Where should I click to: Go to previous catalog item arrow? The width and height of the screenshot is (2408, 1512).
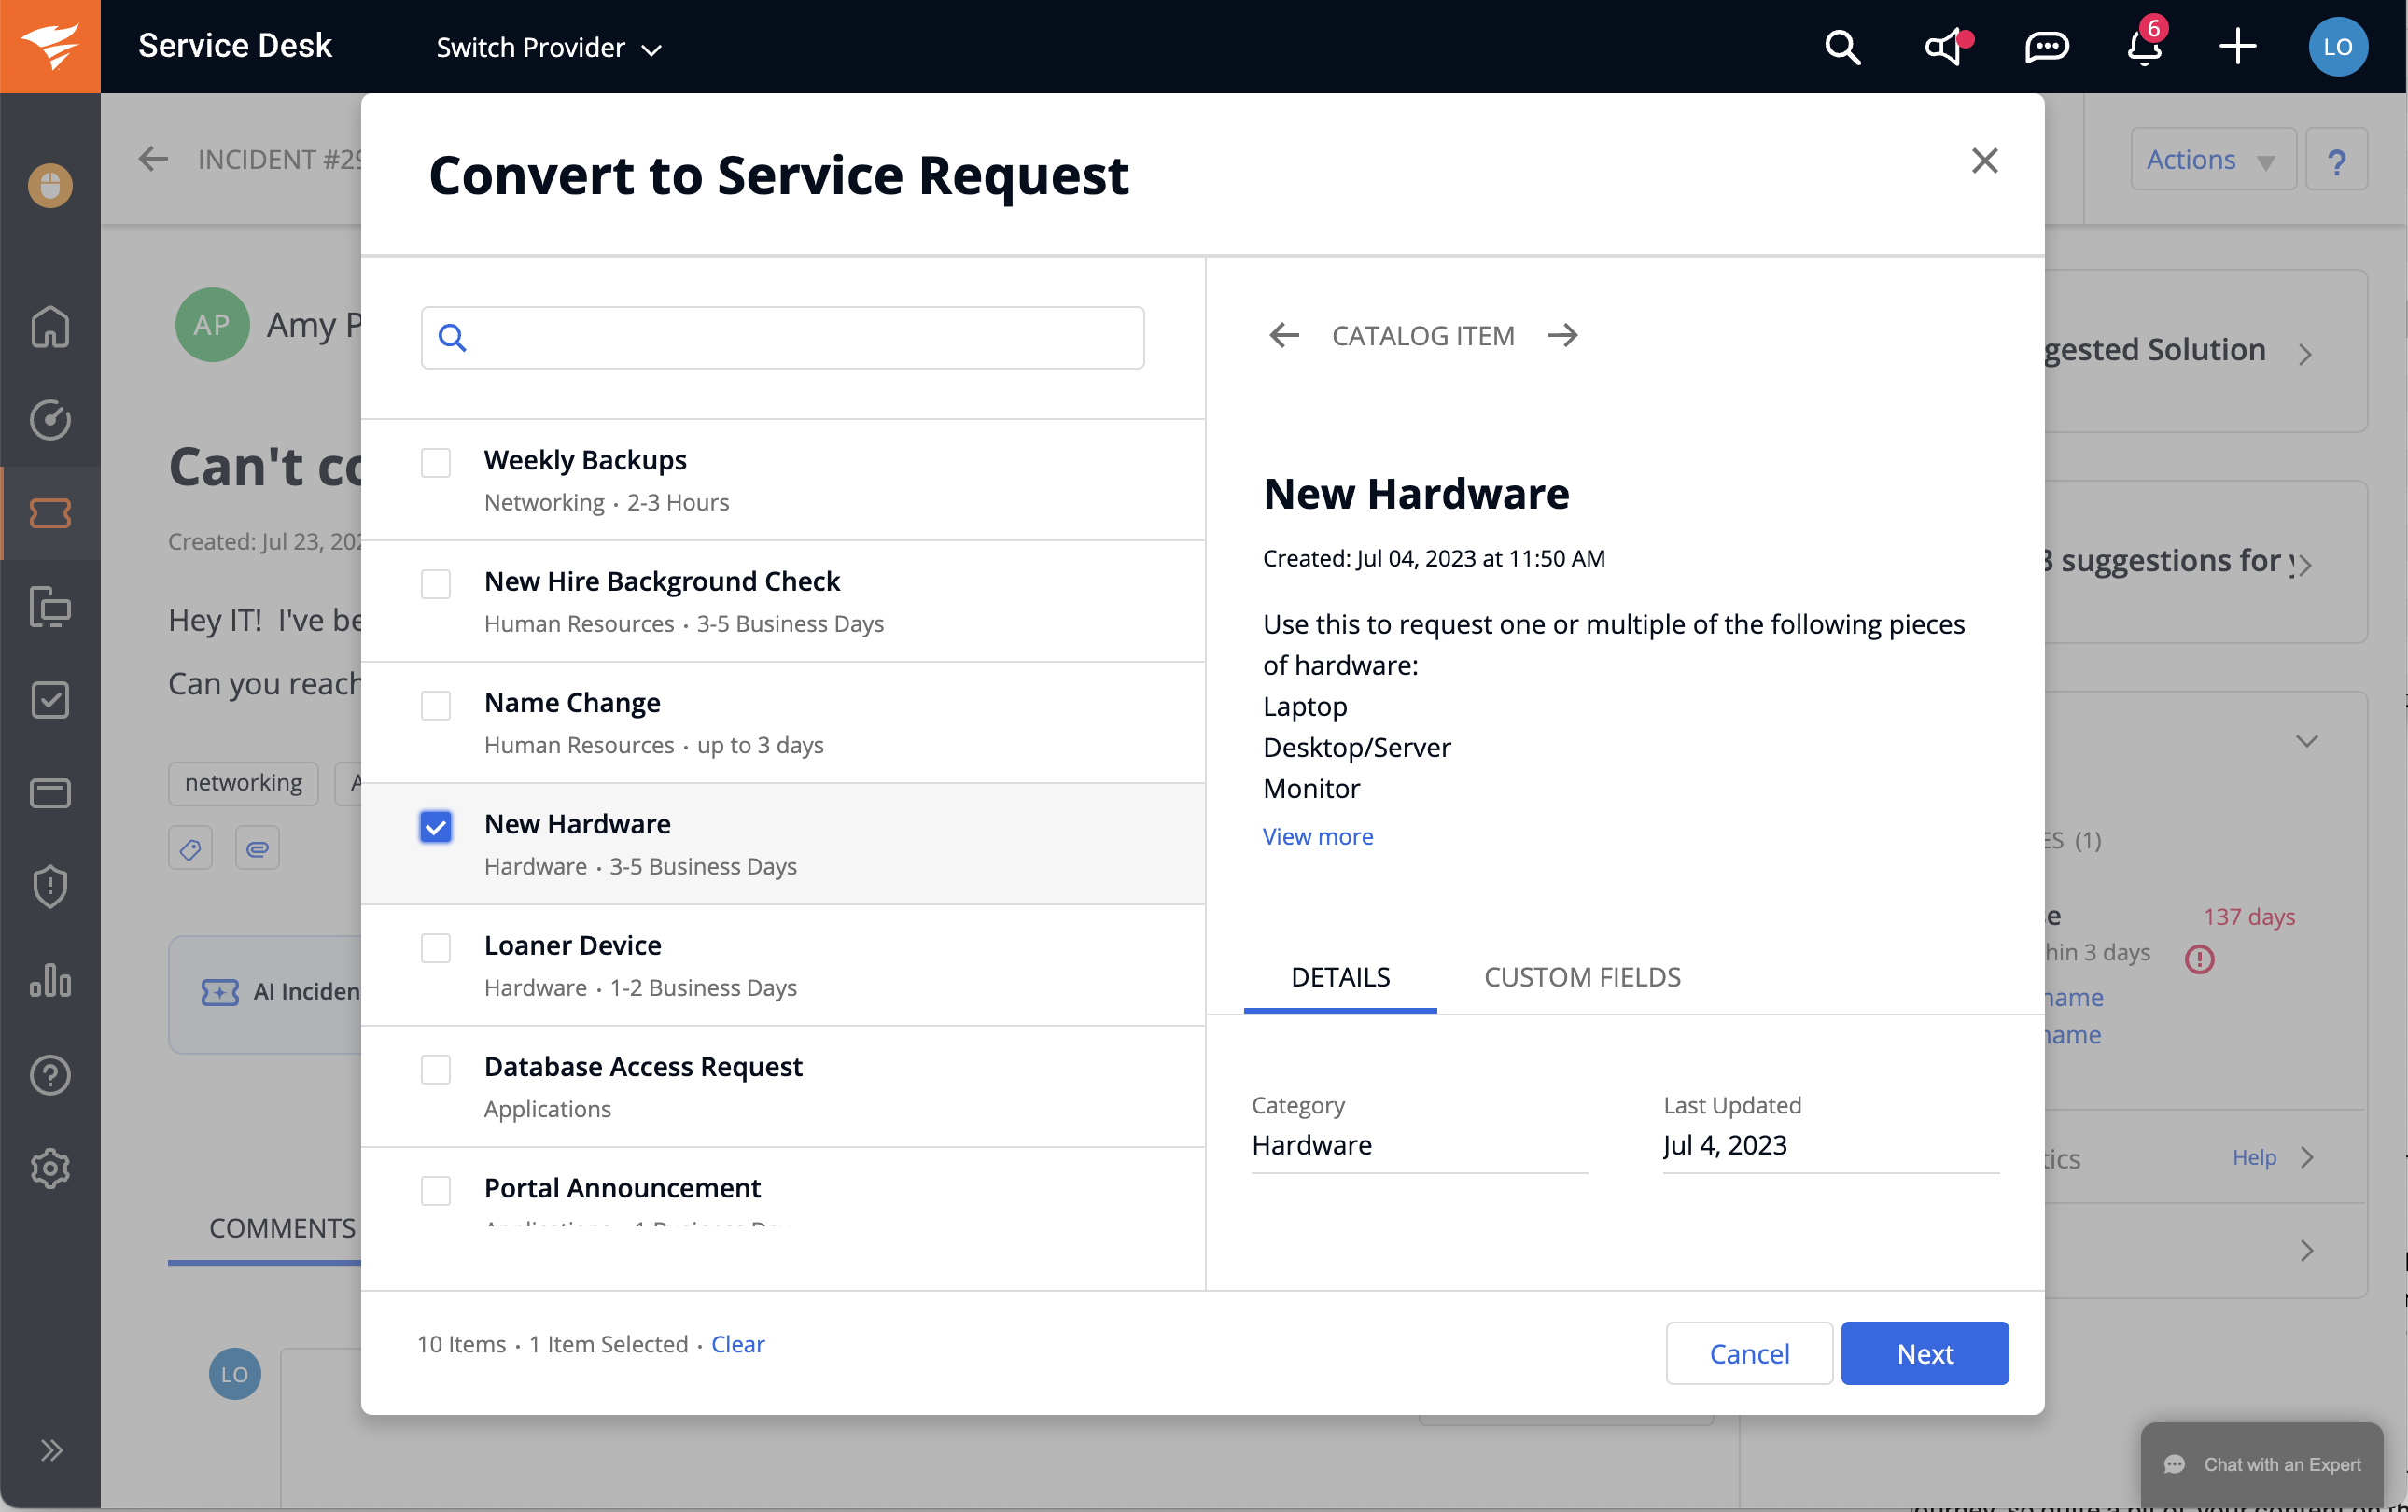(1284, 336)
